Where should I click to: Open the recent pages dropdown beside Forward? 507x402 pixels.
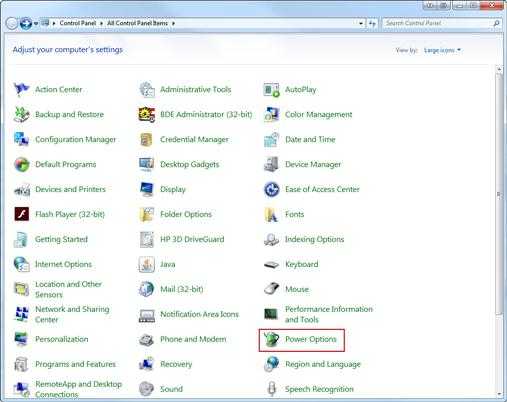point(36,23)
